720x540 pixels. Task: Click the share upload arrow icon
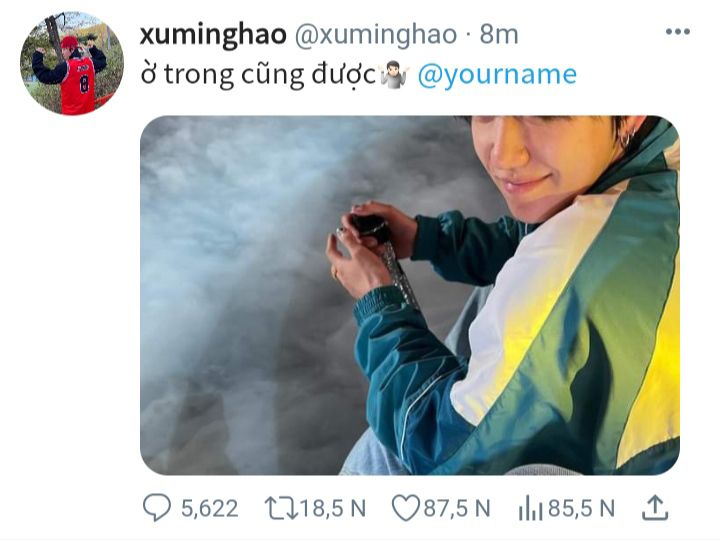[655, 507]
